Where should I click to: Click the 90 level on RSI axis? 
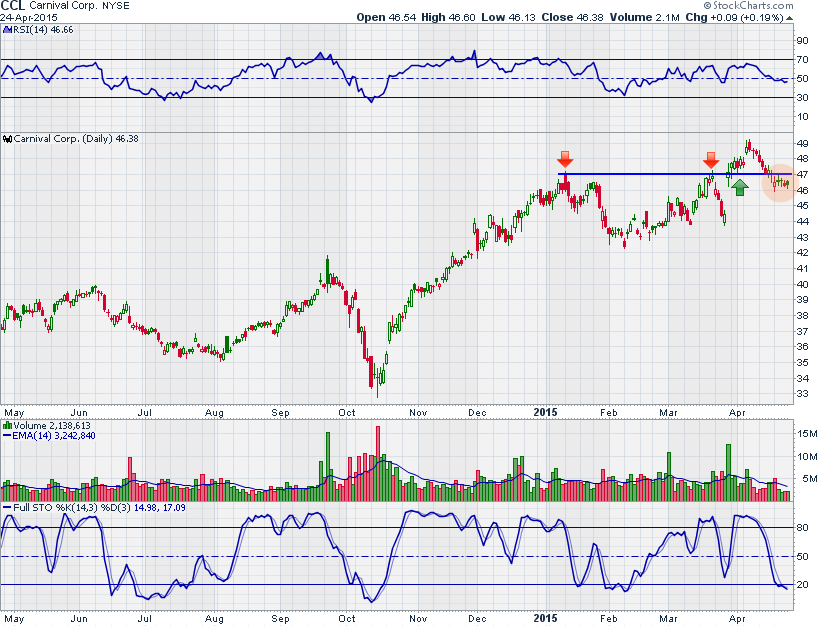[802, 41]
